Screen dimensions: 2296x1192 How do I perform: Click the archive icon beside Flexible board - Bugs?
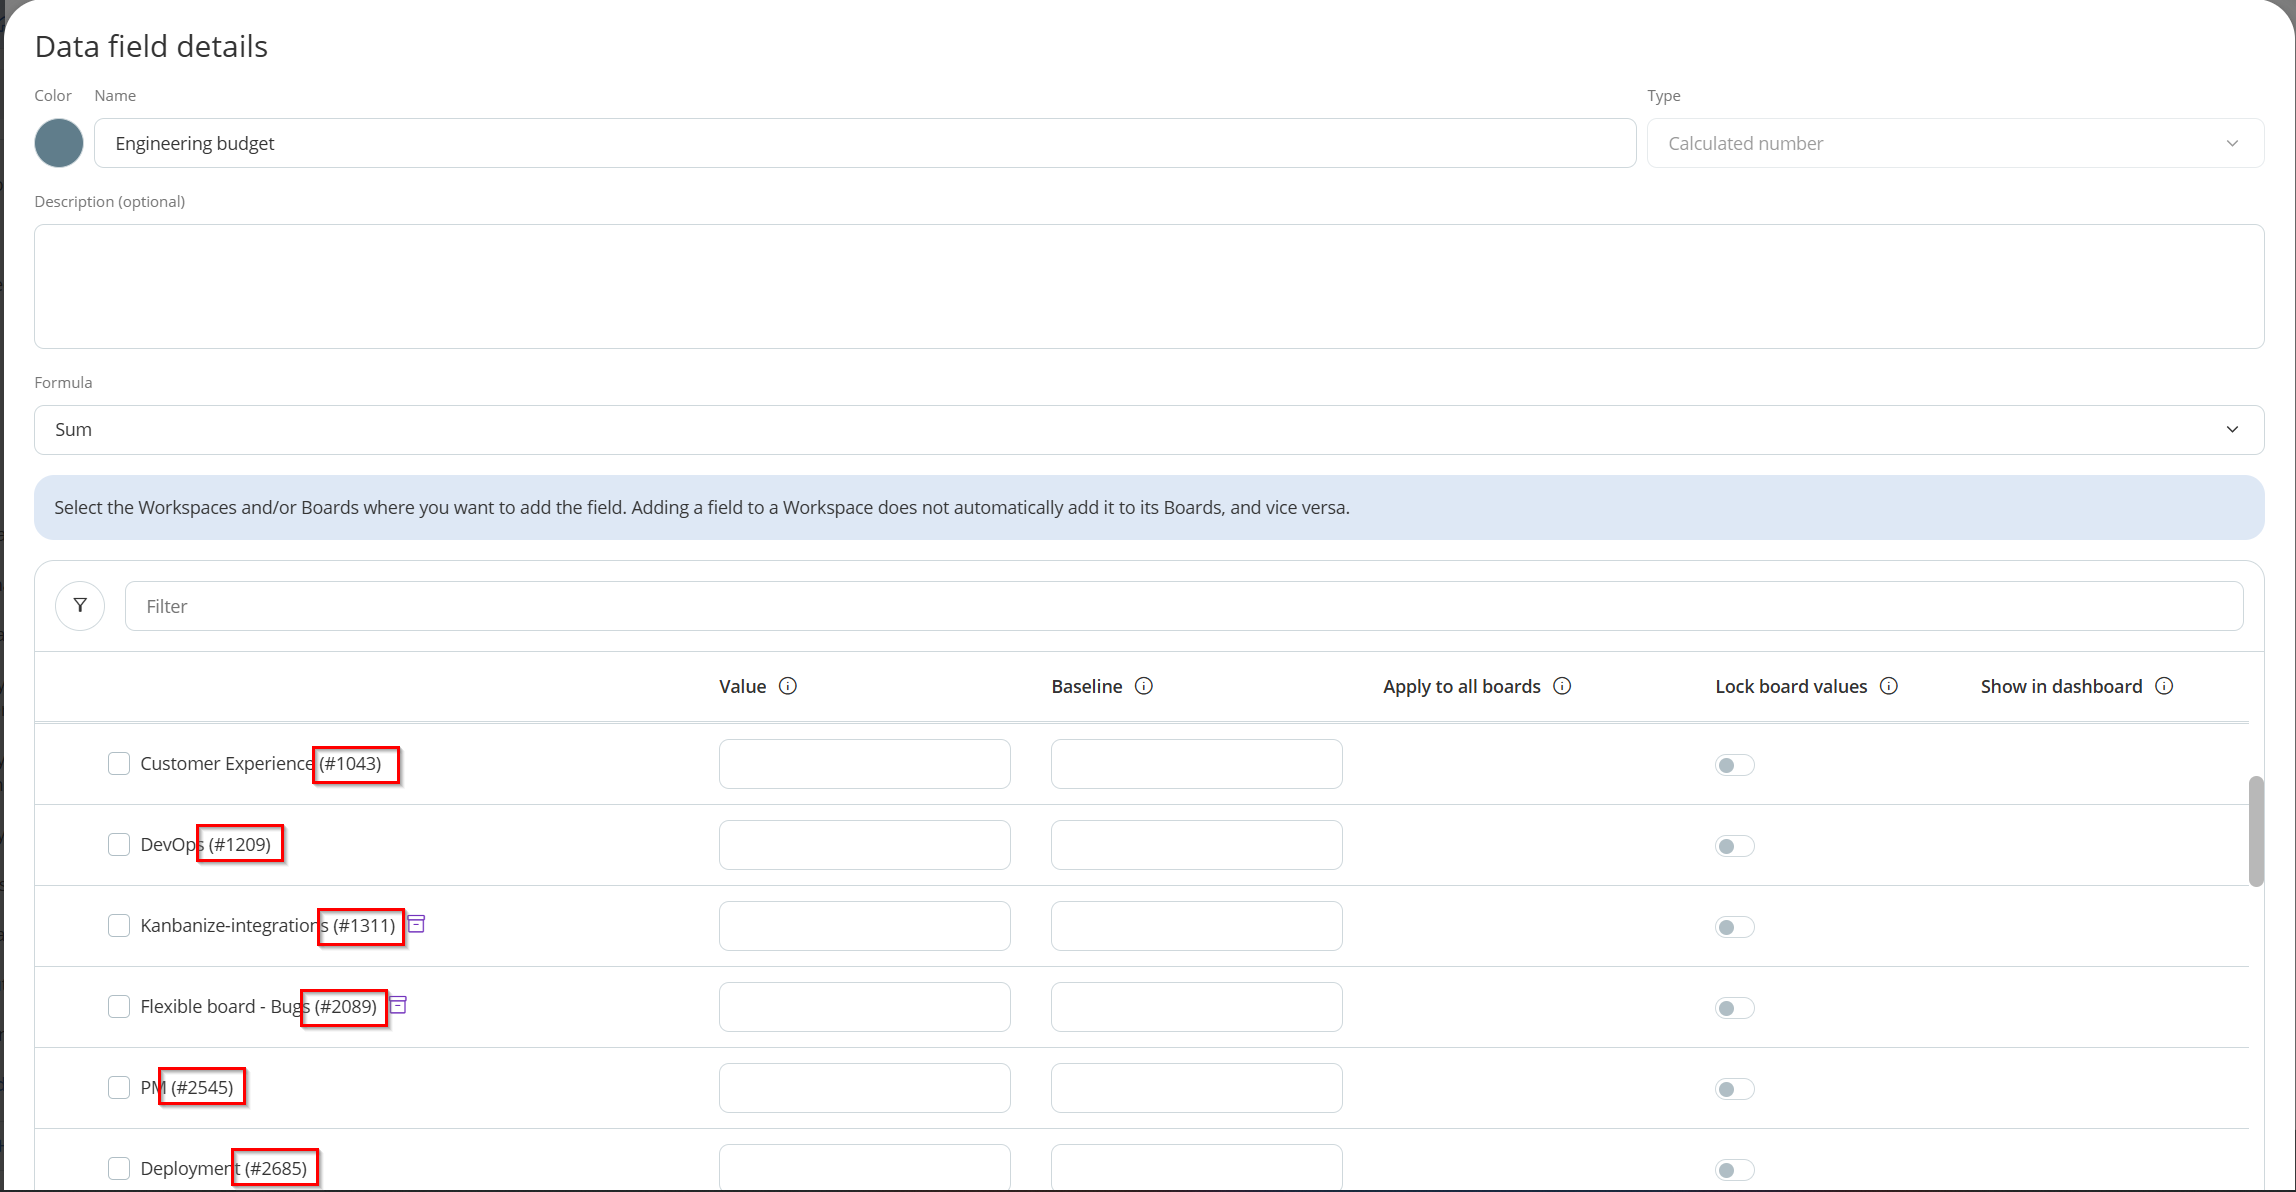coord(398,1005)
